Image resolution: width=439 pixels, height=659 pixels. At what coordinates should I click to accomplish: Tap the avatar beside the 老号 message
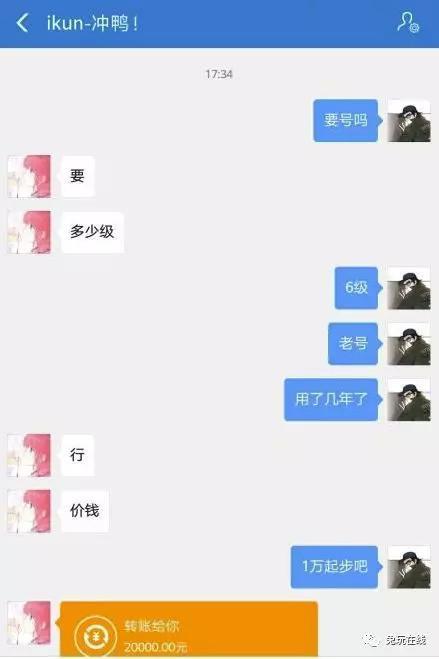(x=409, y=344)
